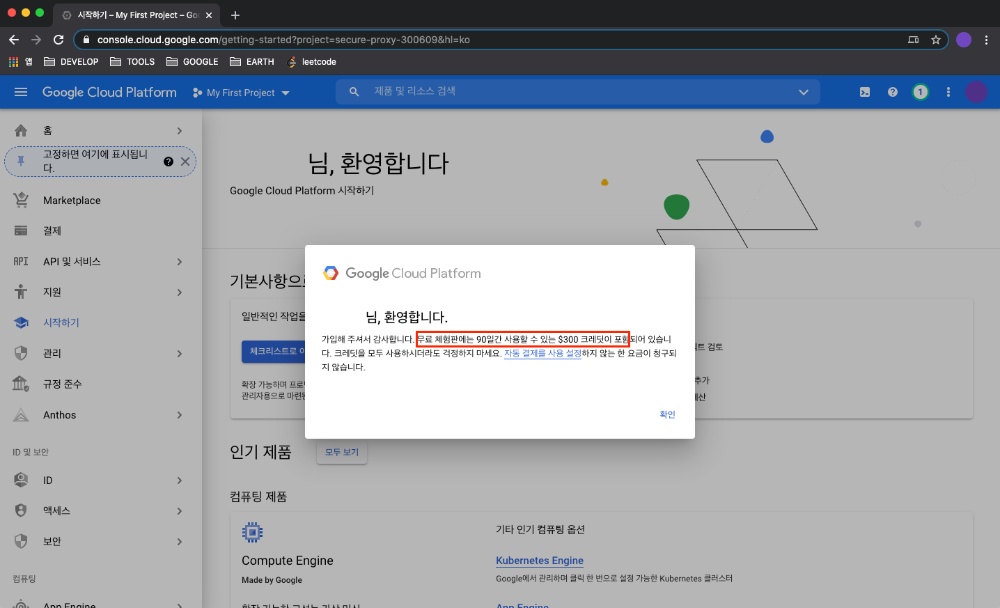Bookmark this page with star icon
The height and width of the screenshot is (608, 1000).
936,40
